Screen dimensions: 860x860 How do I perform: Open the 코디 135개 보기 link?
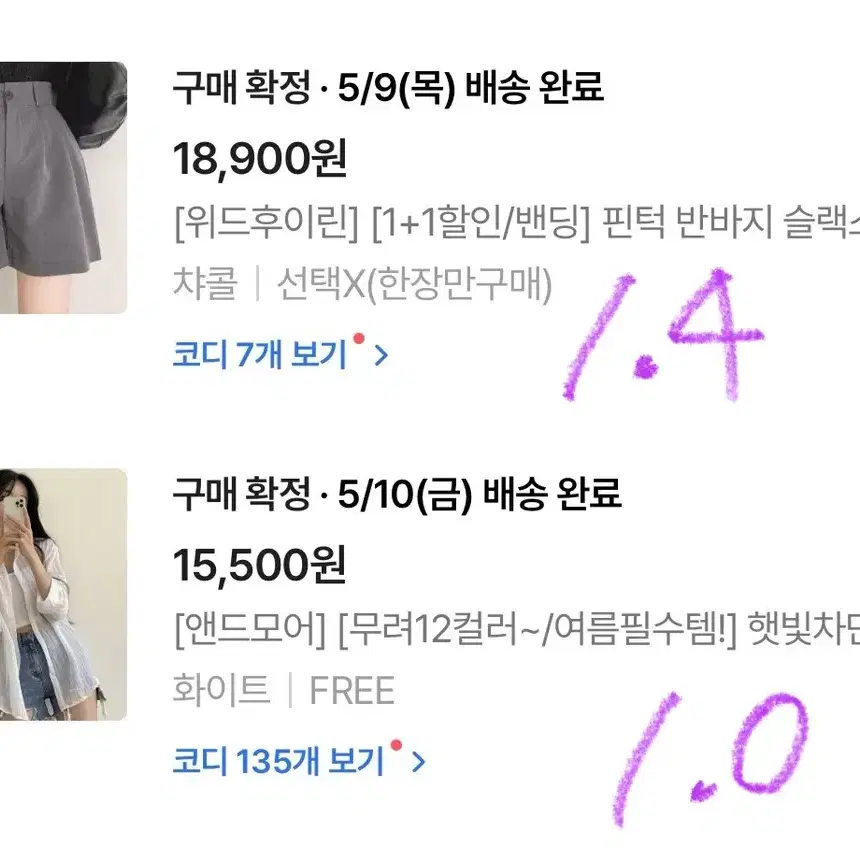[x=279, y=761]
